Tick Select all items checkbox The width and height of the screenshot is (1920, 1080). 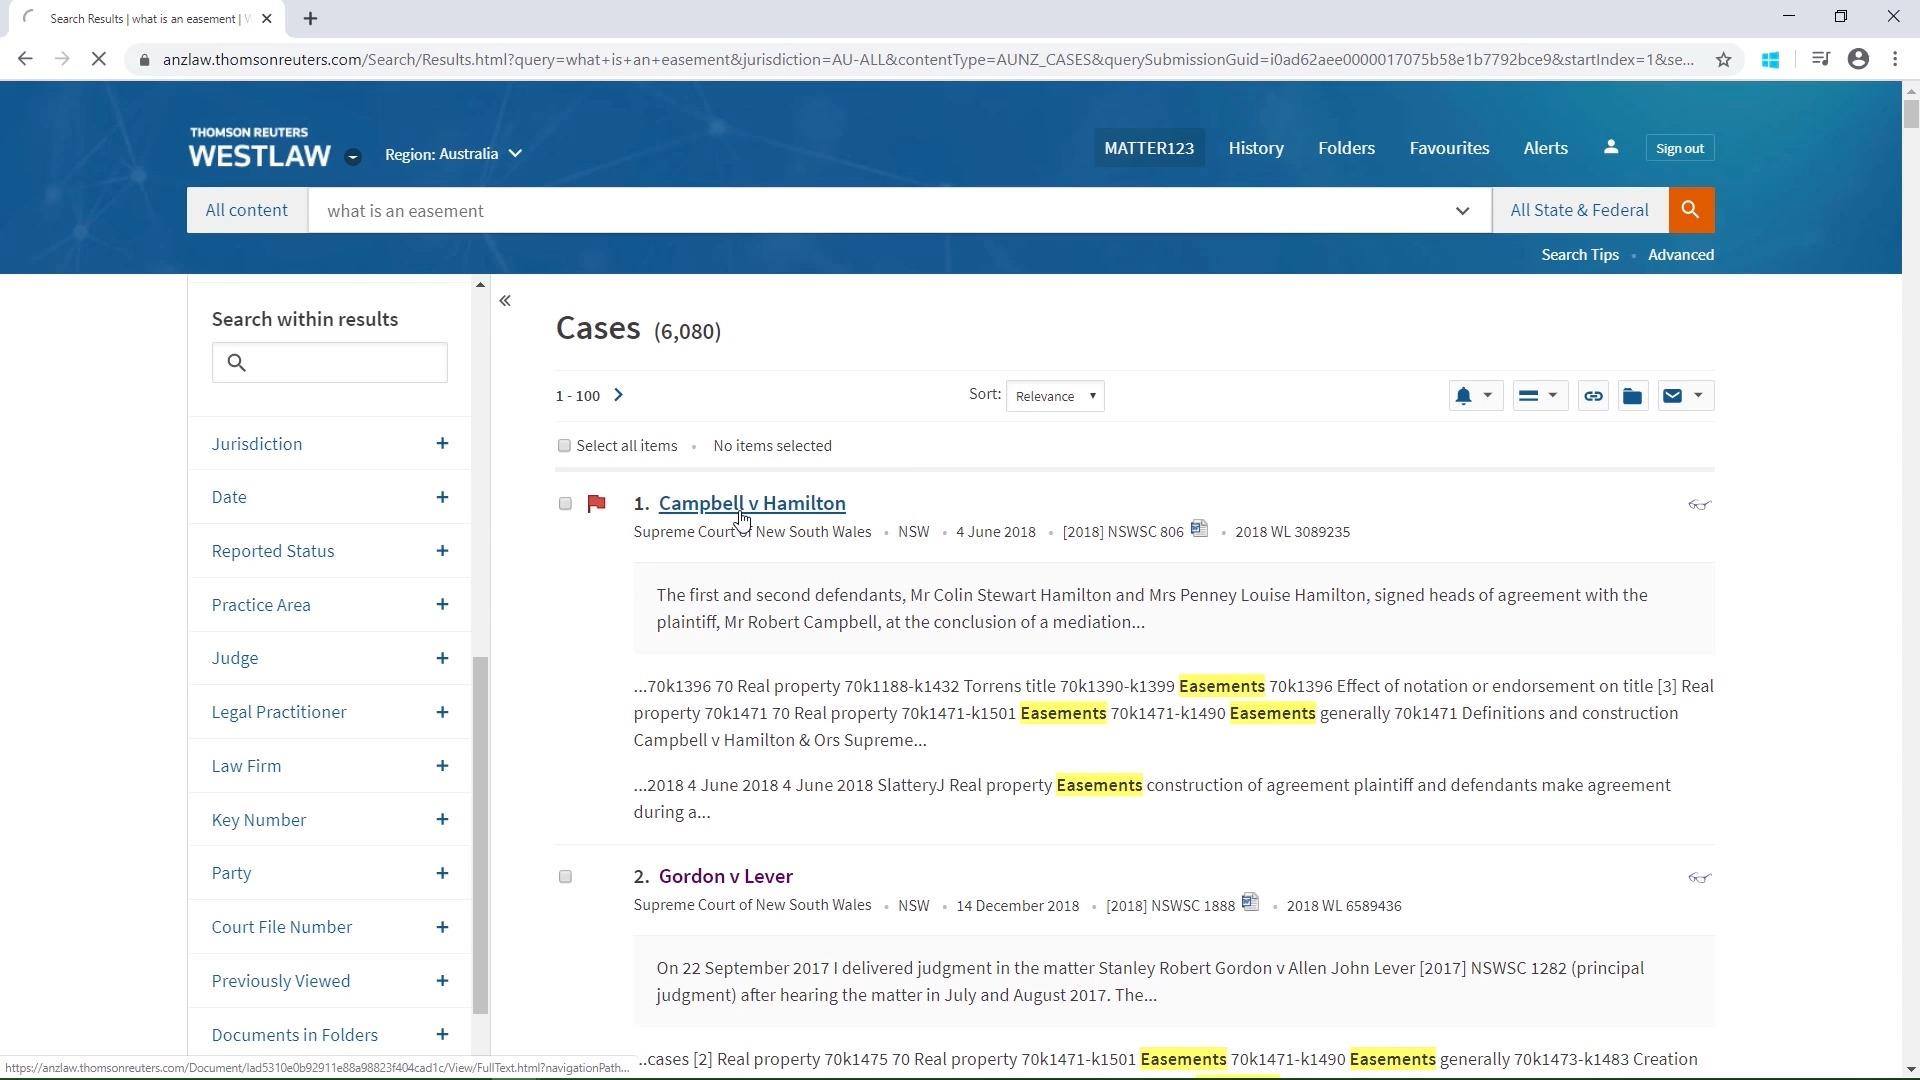tap(564, 446)
